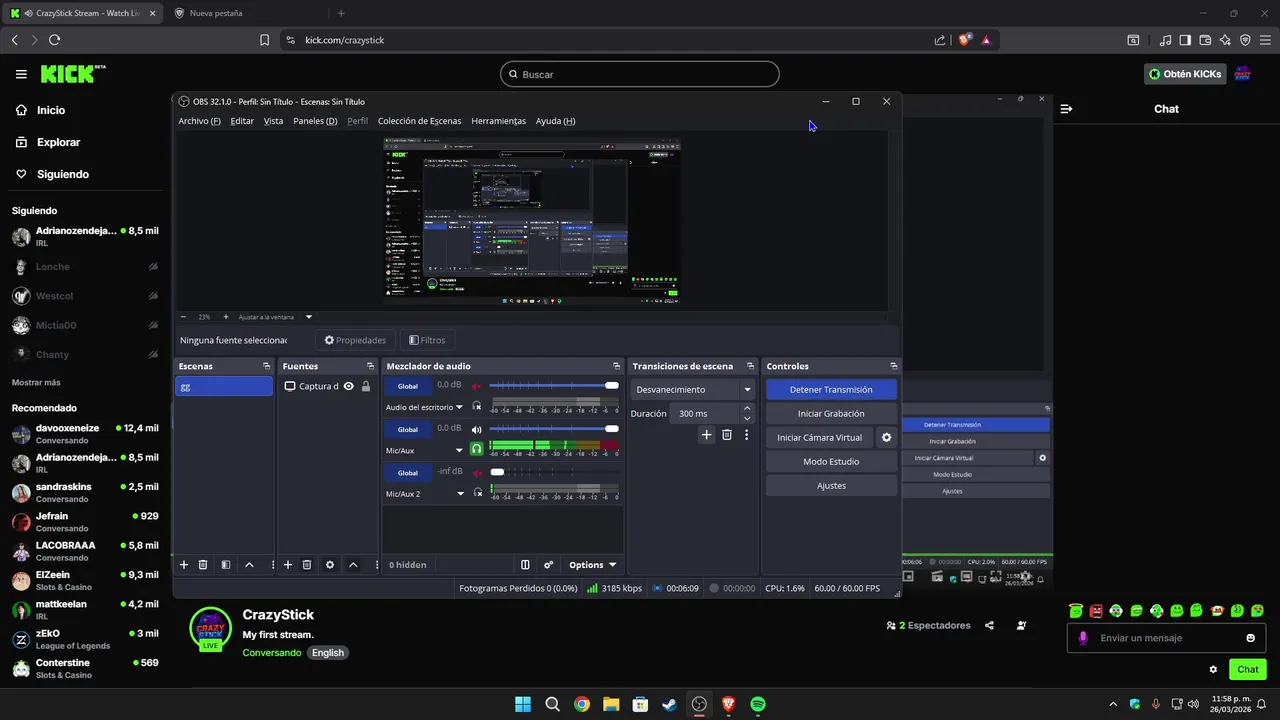1280x720 pixels.
Task: Toggle monitoring headphone on Mic/Aux 2
Action: (477, 493)
